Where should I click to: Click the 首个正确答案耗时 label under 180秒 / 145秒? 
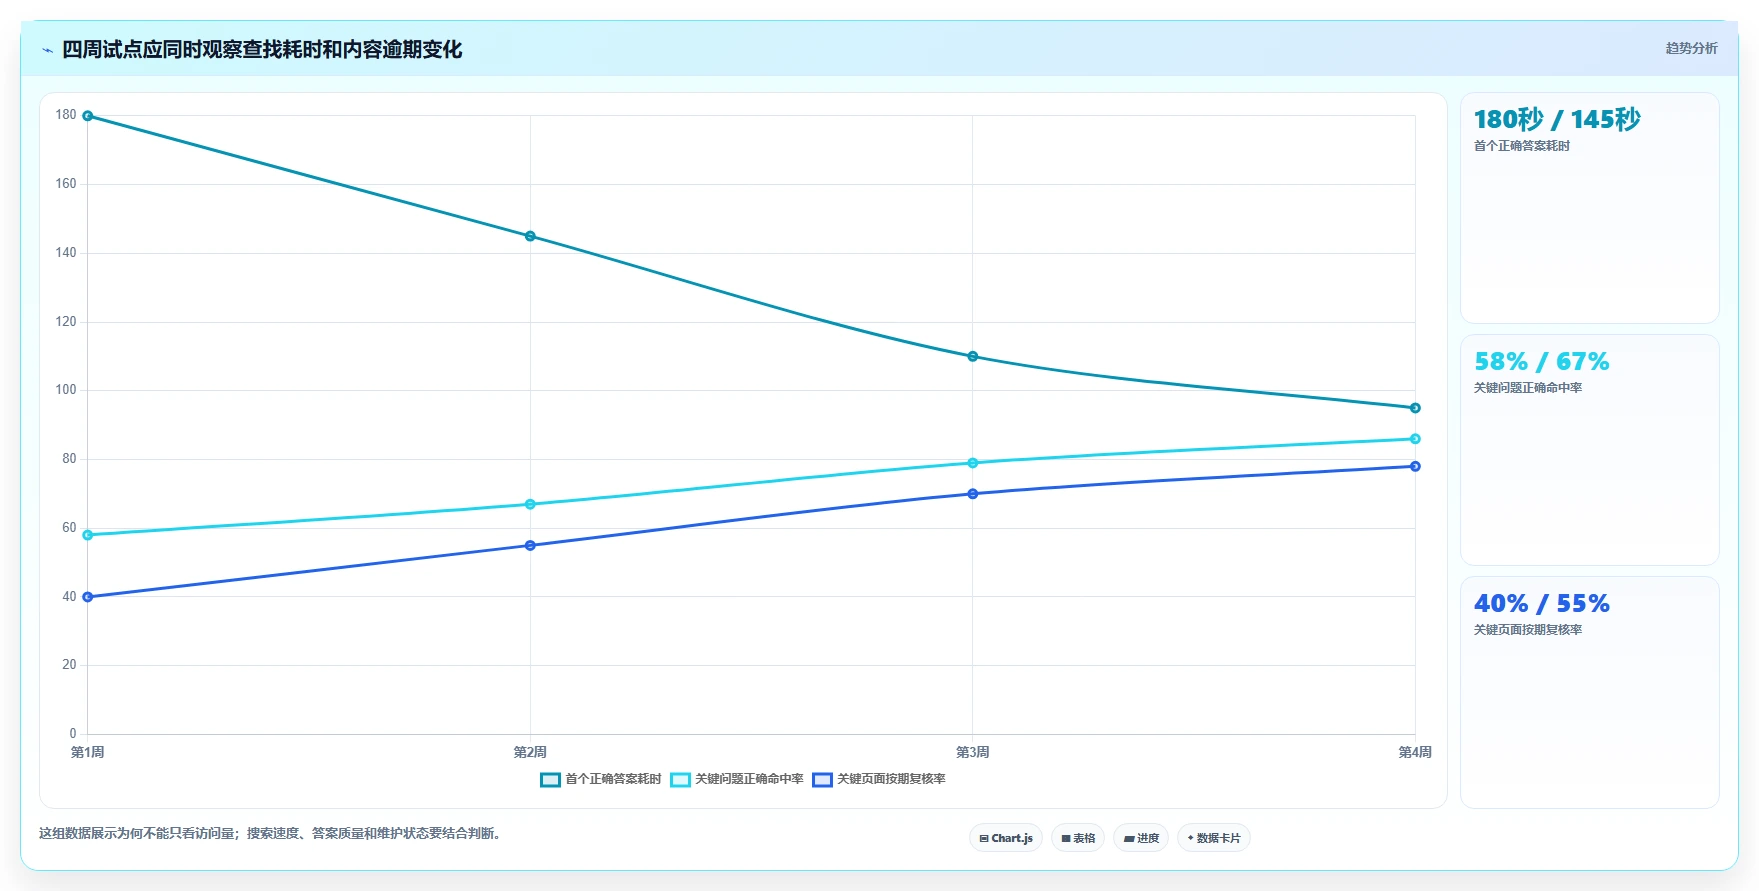[1522, 146]
